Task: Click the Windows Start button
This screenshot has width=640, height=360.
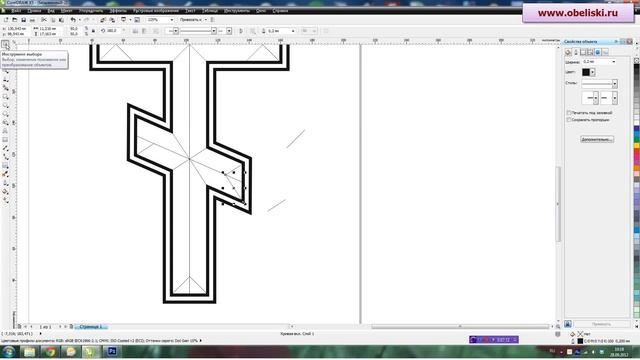Action: click(9, 351)
